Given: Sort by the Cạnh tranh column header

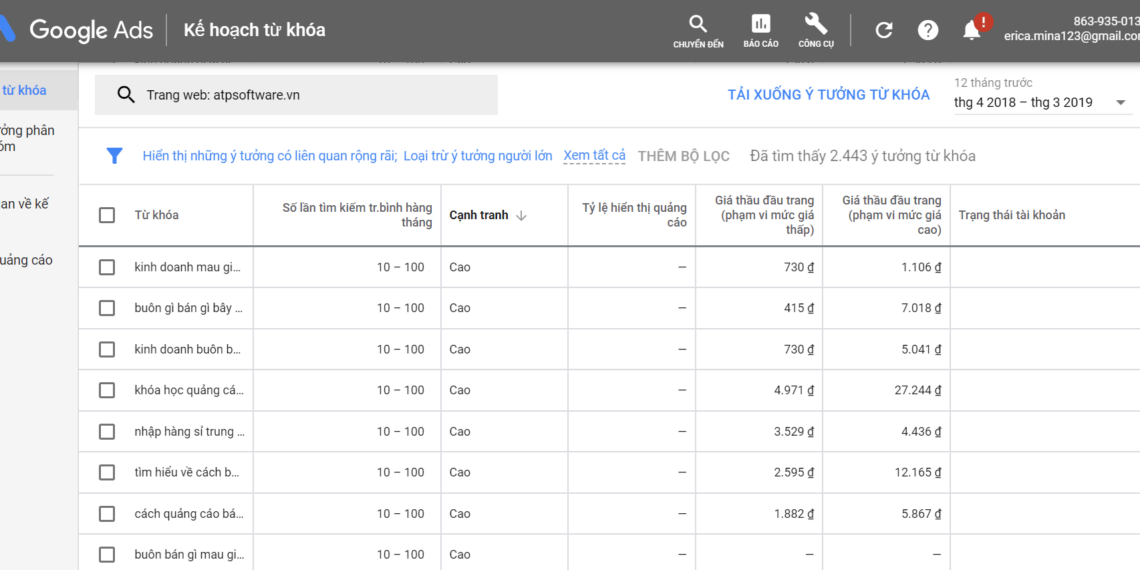Looking at the screenshot, I should 478,215.
